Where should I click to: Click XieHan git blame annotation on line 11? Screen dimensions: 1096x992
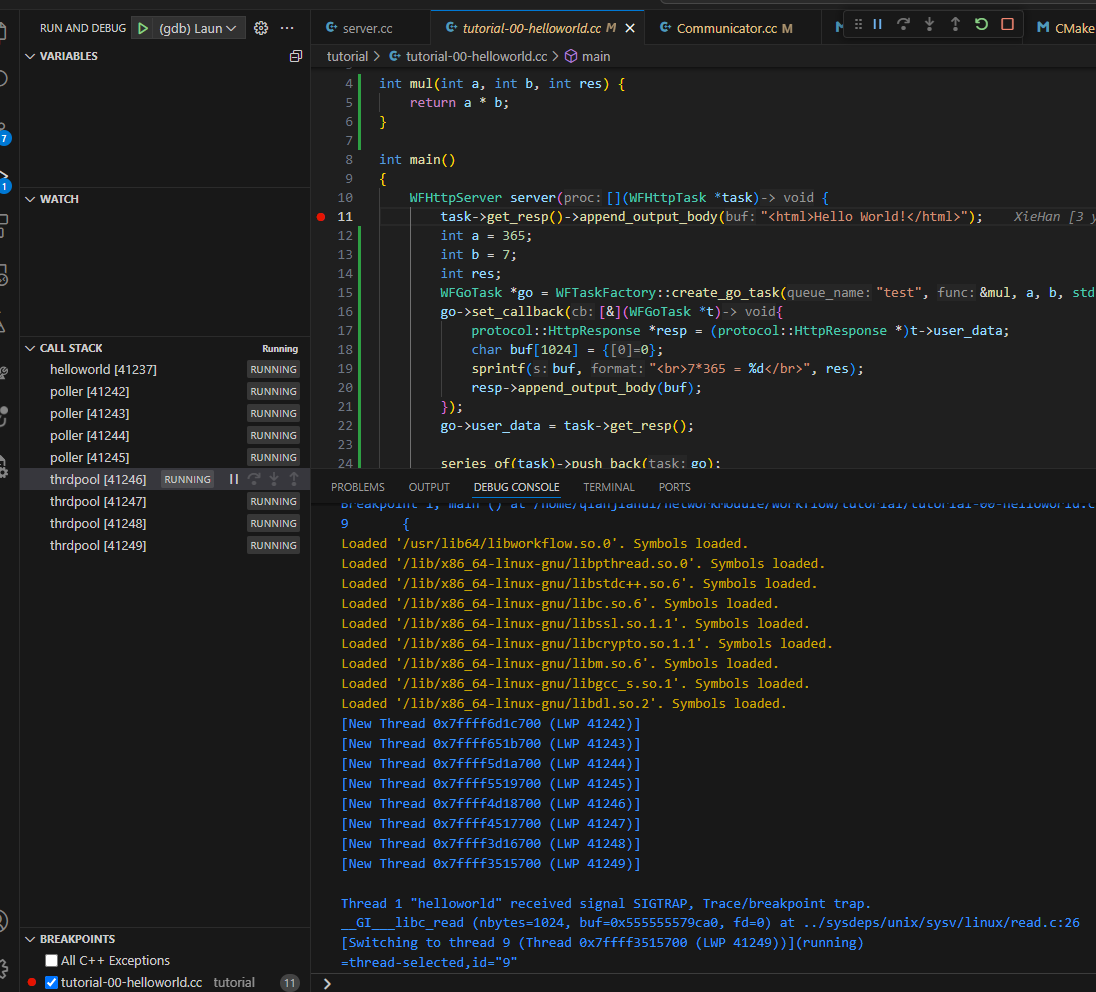[x=1054, y=217]
